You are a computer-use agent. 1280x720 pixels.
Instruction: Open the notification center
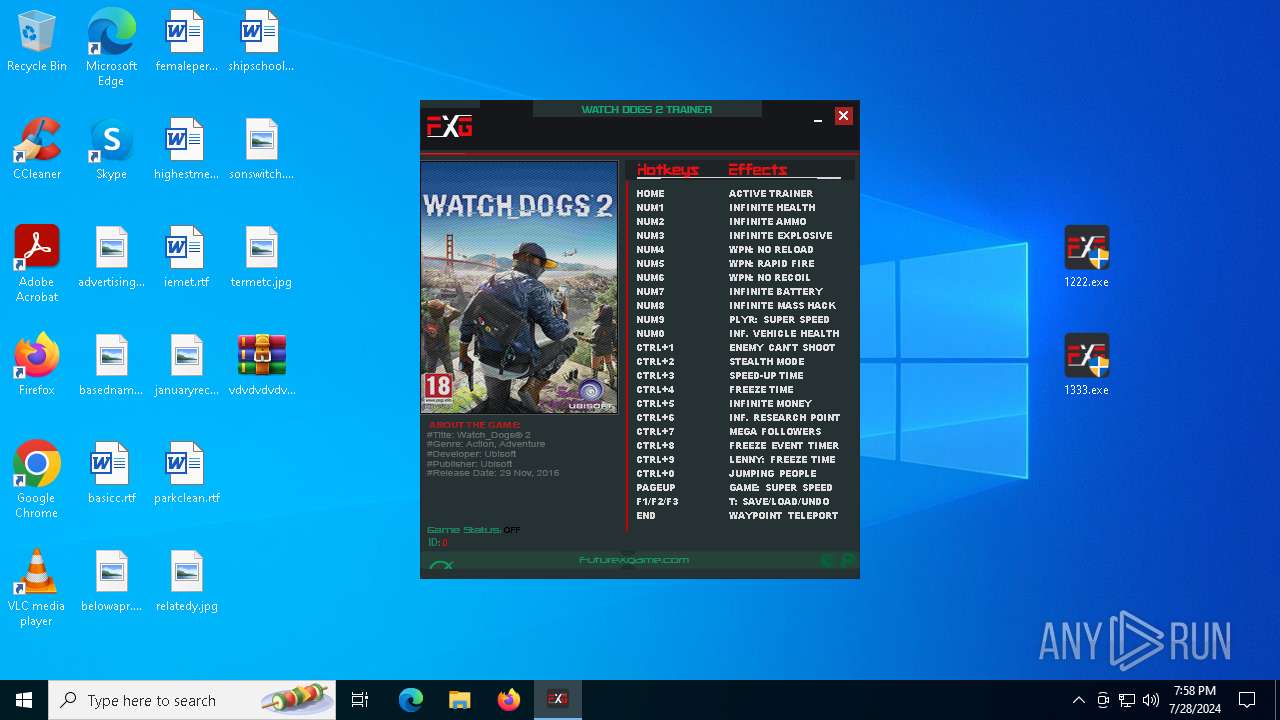1247,700
